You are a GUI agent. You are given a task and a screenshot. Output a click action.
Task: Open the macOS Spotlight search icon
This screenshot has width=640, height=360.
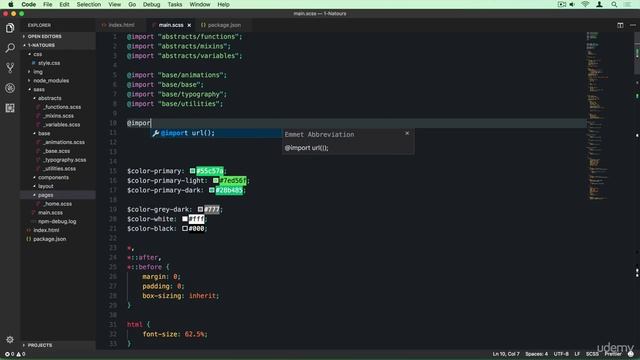coord(614,4)
